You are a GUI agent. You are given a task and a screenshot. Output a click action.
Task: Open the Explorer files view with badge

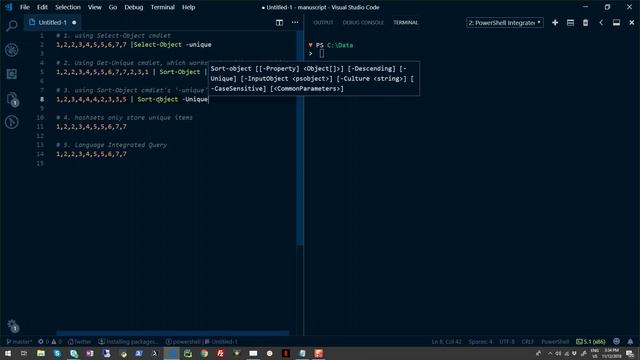pyautogui.click(x=12, y=99)
